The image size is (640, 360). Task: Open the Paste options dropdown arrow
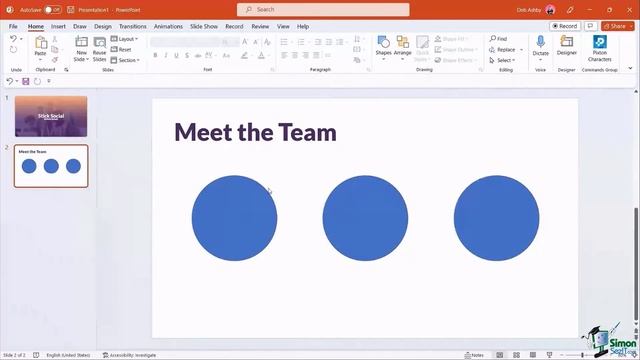[x=40, y=60]
